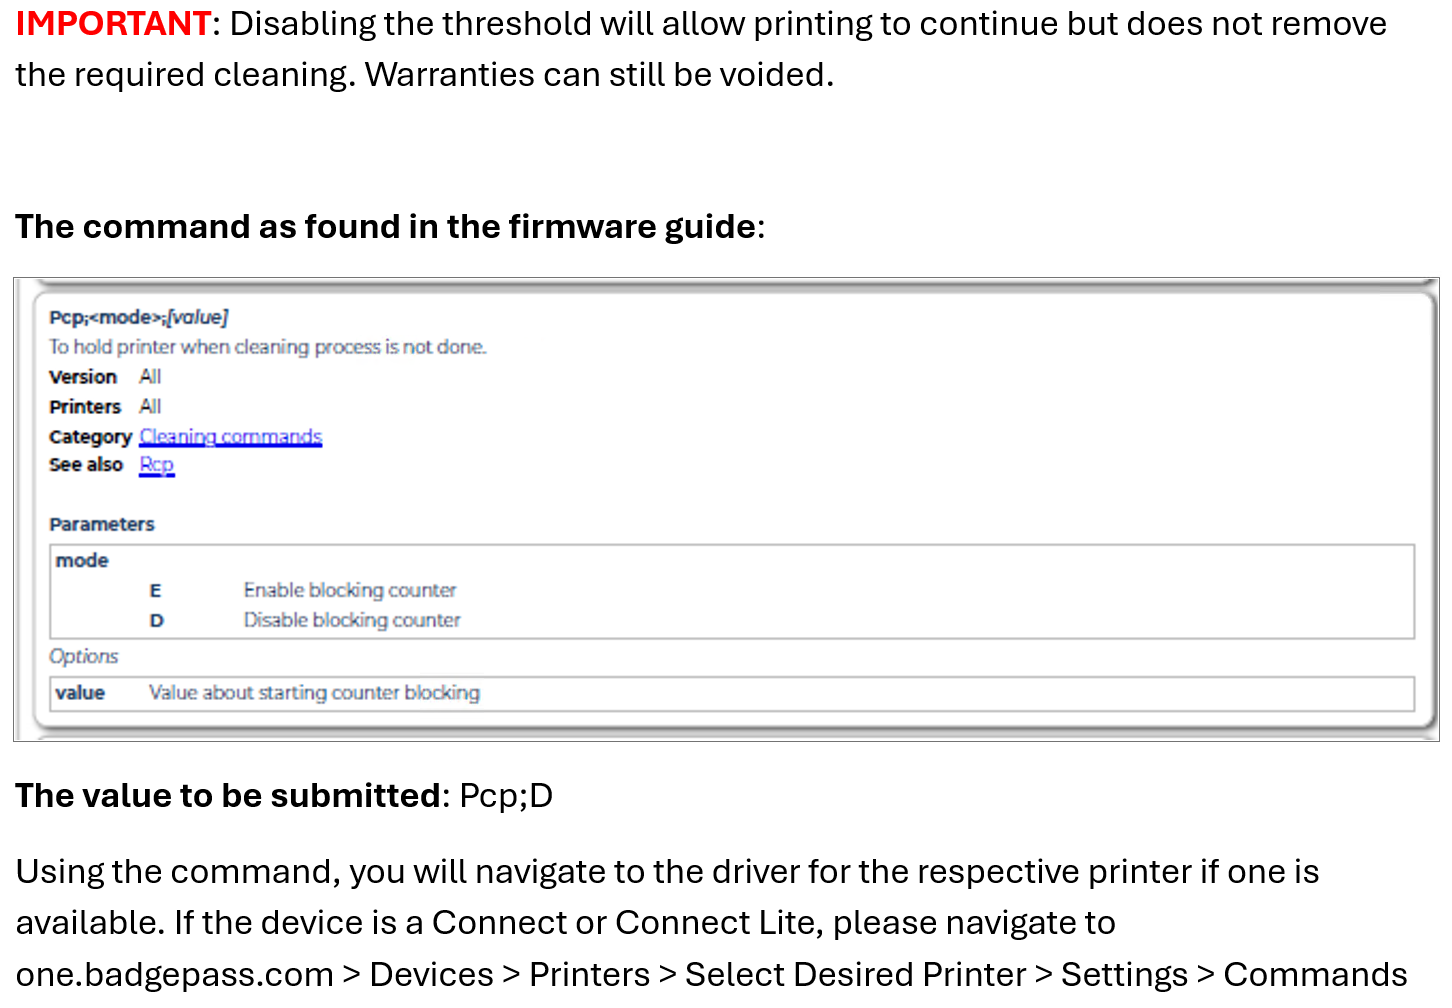Click the Version row label

coord(83,377)
